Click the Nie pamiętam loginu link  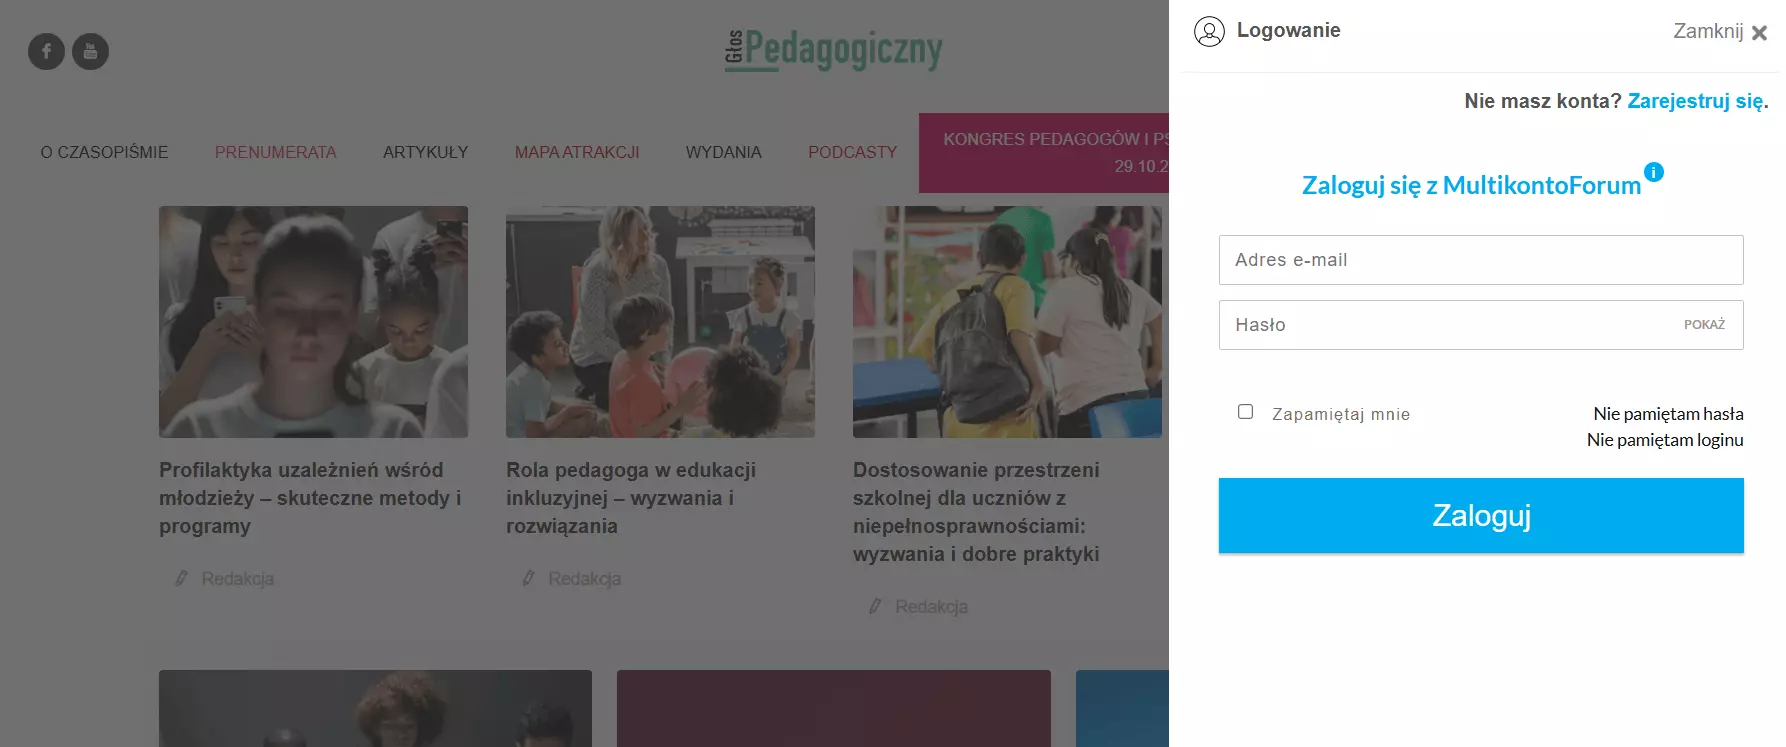[1665, 440]
